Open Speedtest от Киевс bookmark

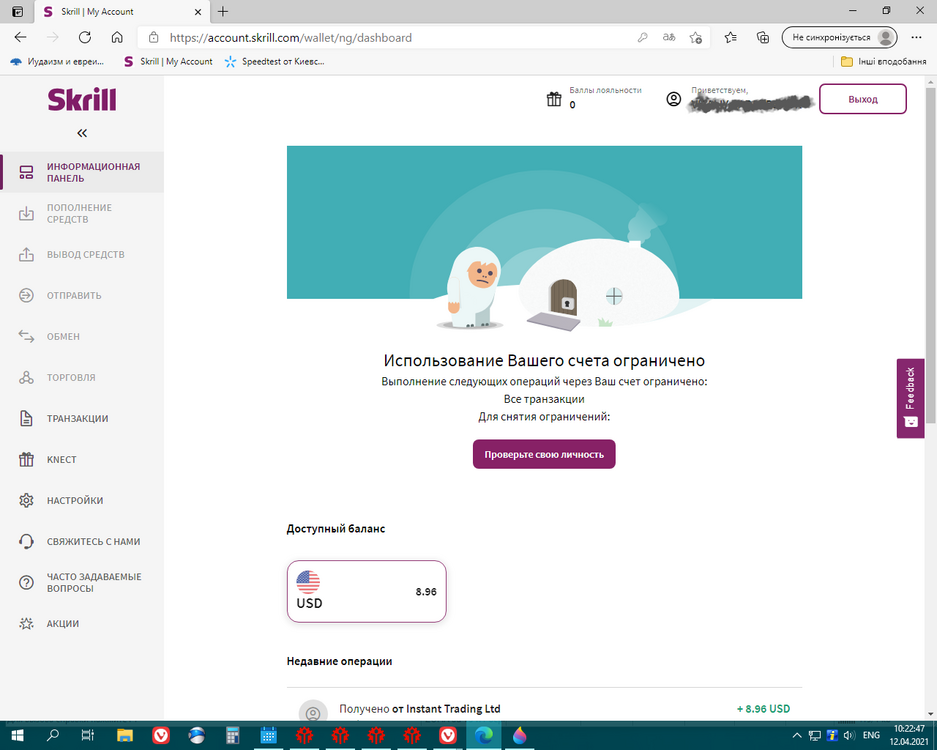point(274,61)
